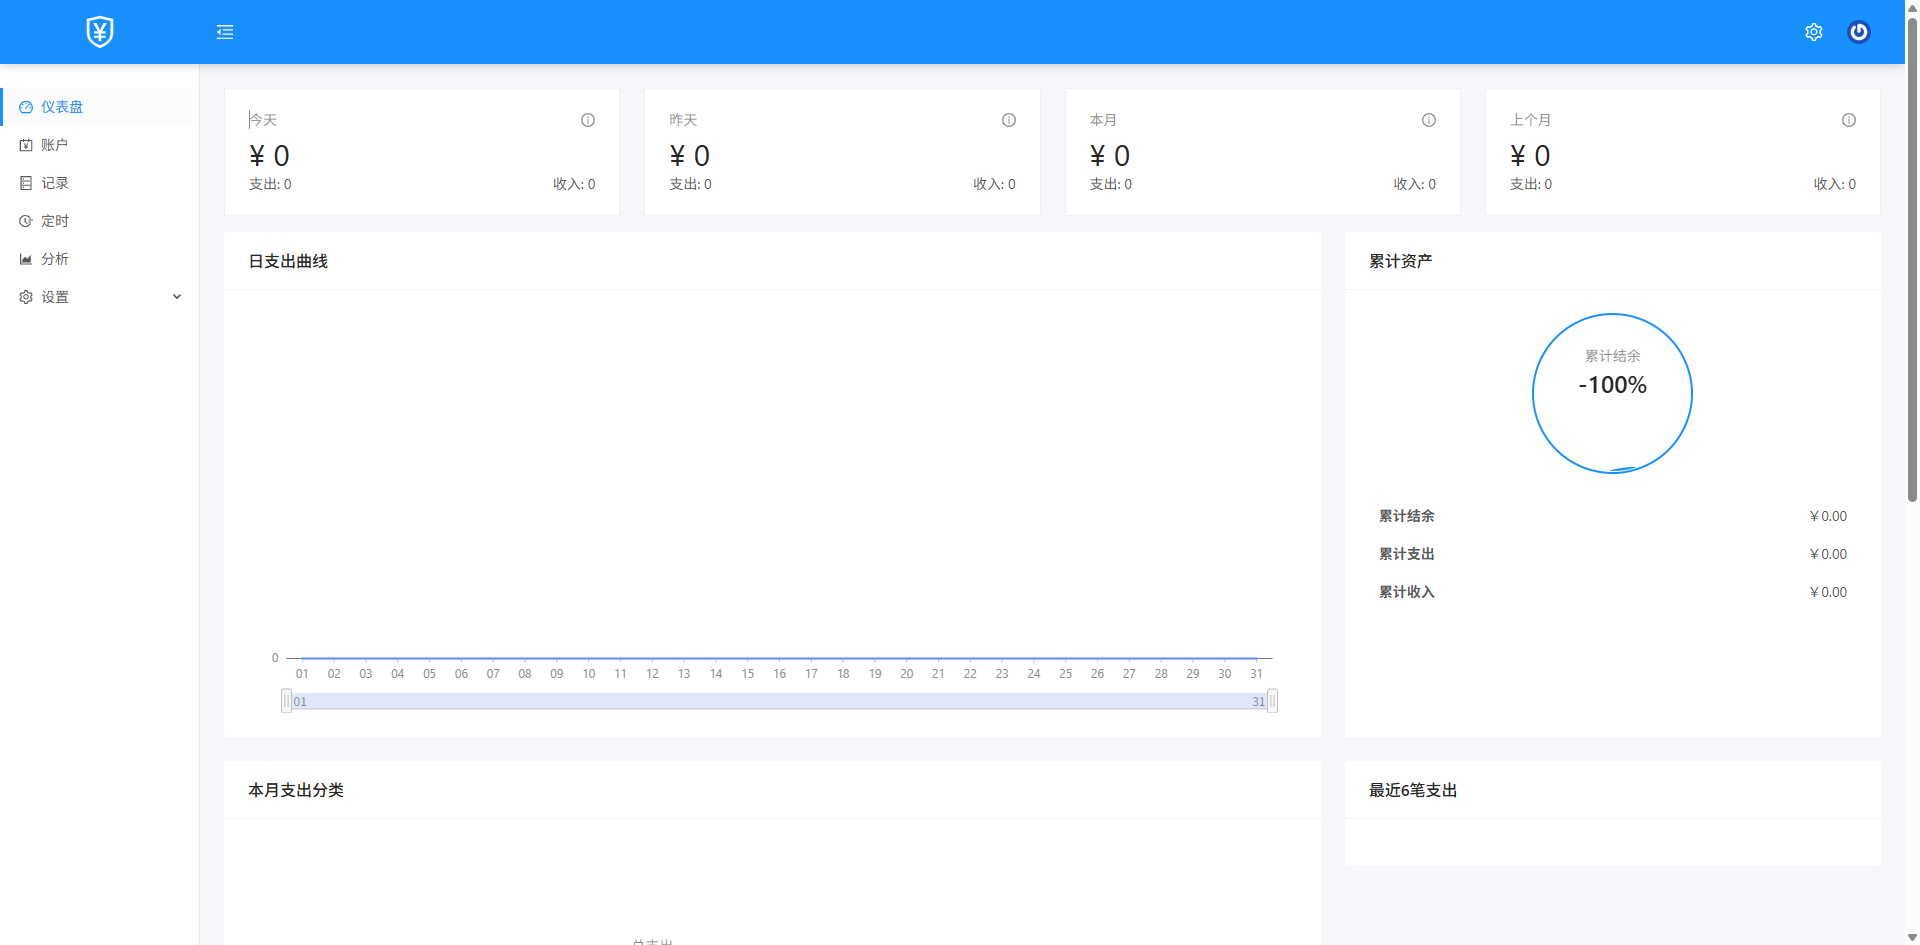Collapse the sidebar with the menu fold icon
This screenshot has width=1920, height=945.
pyautogui.click(x=225, y=32)
